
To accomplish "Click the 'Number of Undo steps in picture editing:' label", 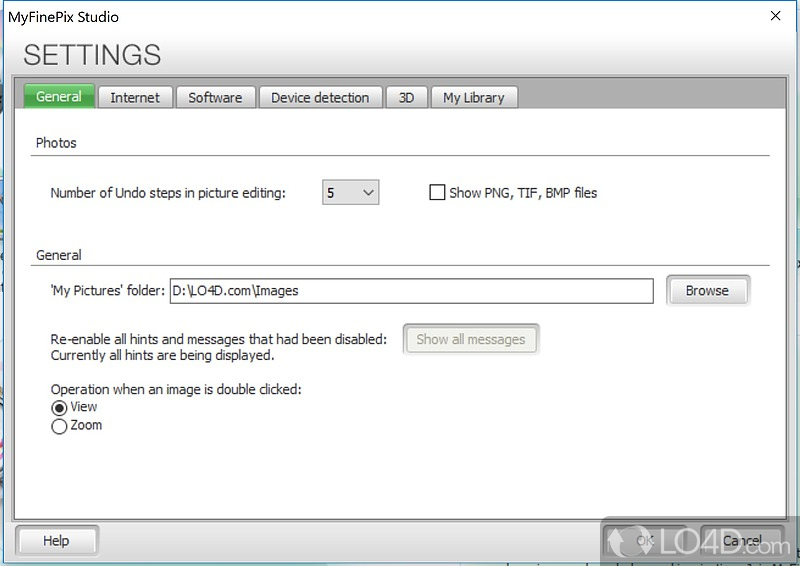I will click(168, 193).
